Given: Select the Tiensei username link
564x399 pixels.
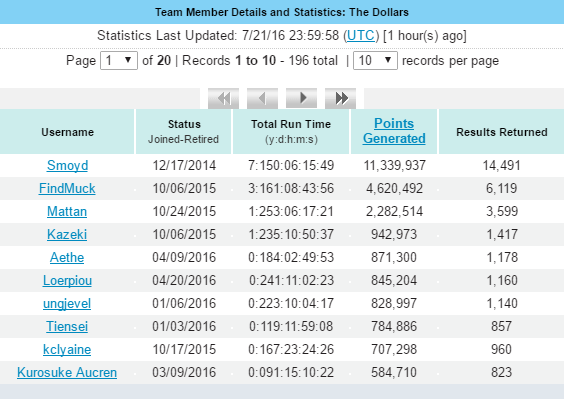Looking at the screenshot, I should (67, 327).
